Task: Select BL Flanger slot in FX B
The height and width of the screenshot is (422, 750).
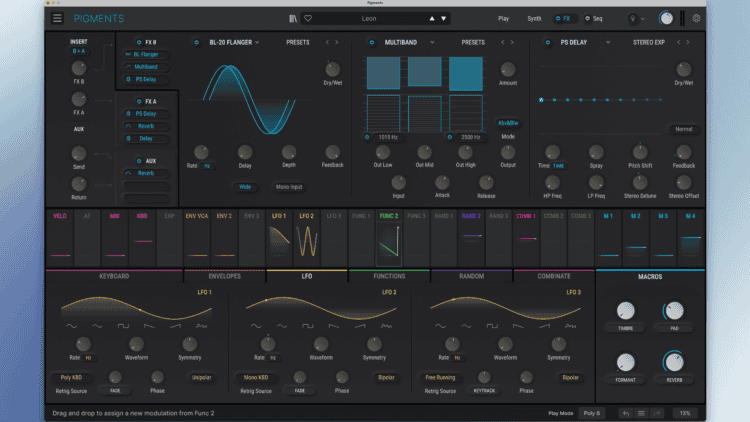Action: point(146,55)
